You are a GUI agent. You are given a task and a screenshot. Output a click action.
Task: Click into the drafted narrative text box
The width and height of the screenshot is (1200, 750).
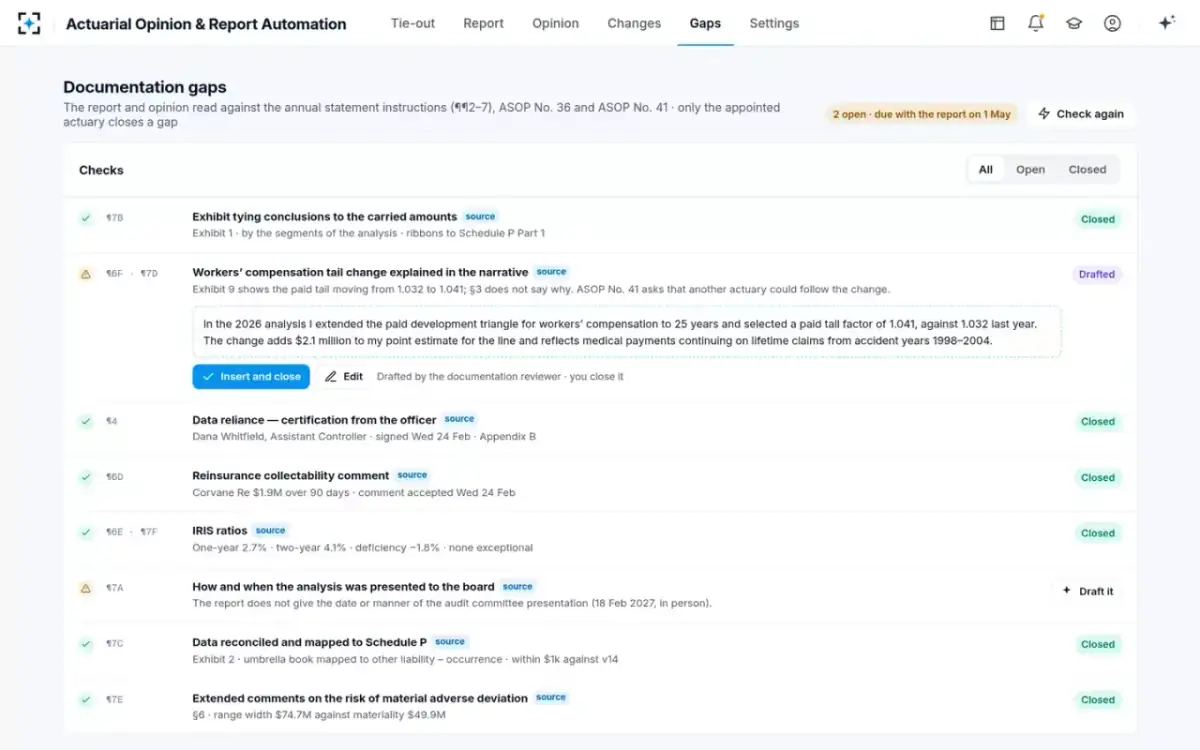coord(626,332)
